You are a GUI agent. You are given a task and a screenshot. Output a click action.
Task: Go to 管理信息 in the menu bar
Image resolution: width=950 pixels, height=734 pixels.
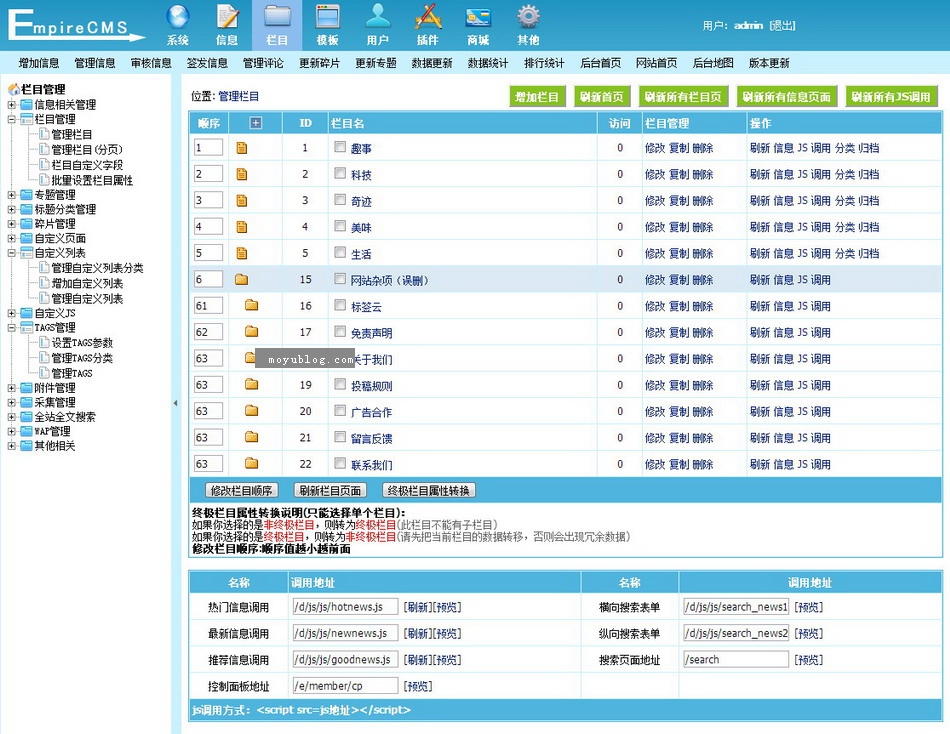[x=95, y=63]
